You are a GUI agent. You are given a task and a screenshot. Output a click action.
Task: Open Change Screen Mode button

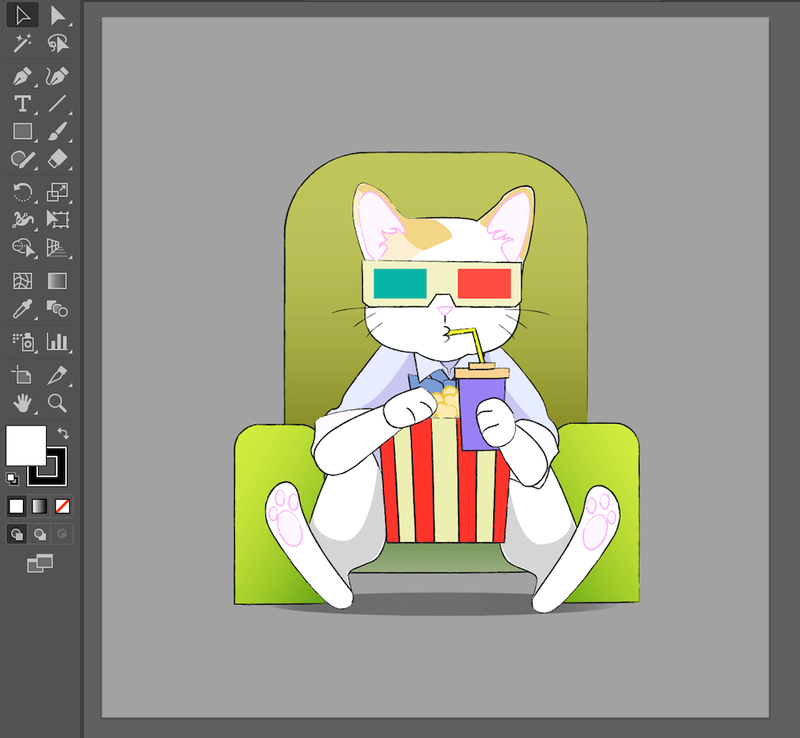pyautogui.click(x=40, y=564)
